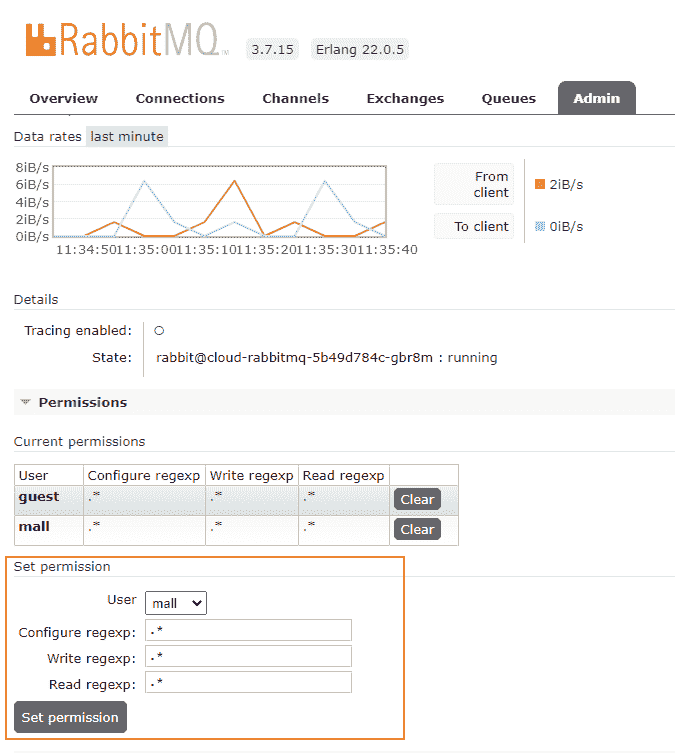The image size is (675, 753).
Task: Clear permissions for mall user
Action: tap(417, 529)
